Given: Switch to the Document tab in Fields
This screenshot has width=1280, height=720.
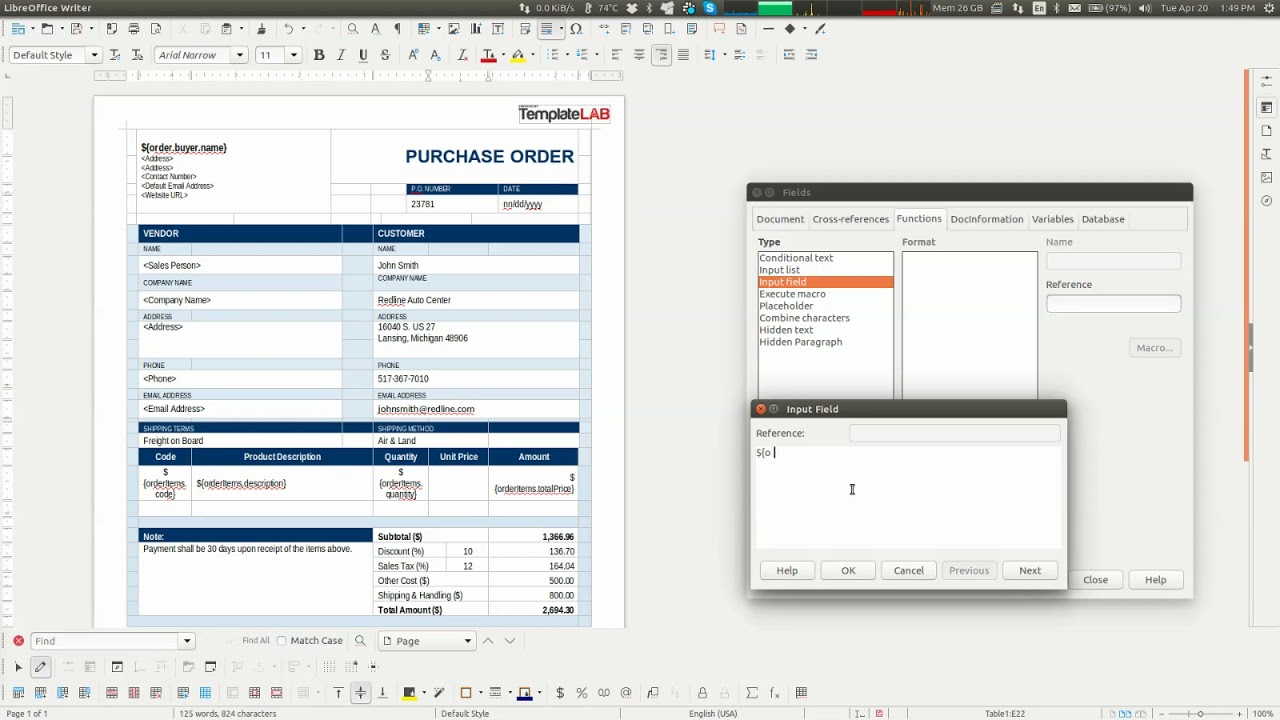Looking at the screenshot, I should click(x=780, y=219).
